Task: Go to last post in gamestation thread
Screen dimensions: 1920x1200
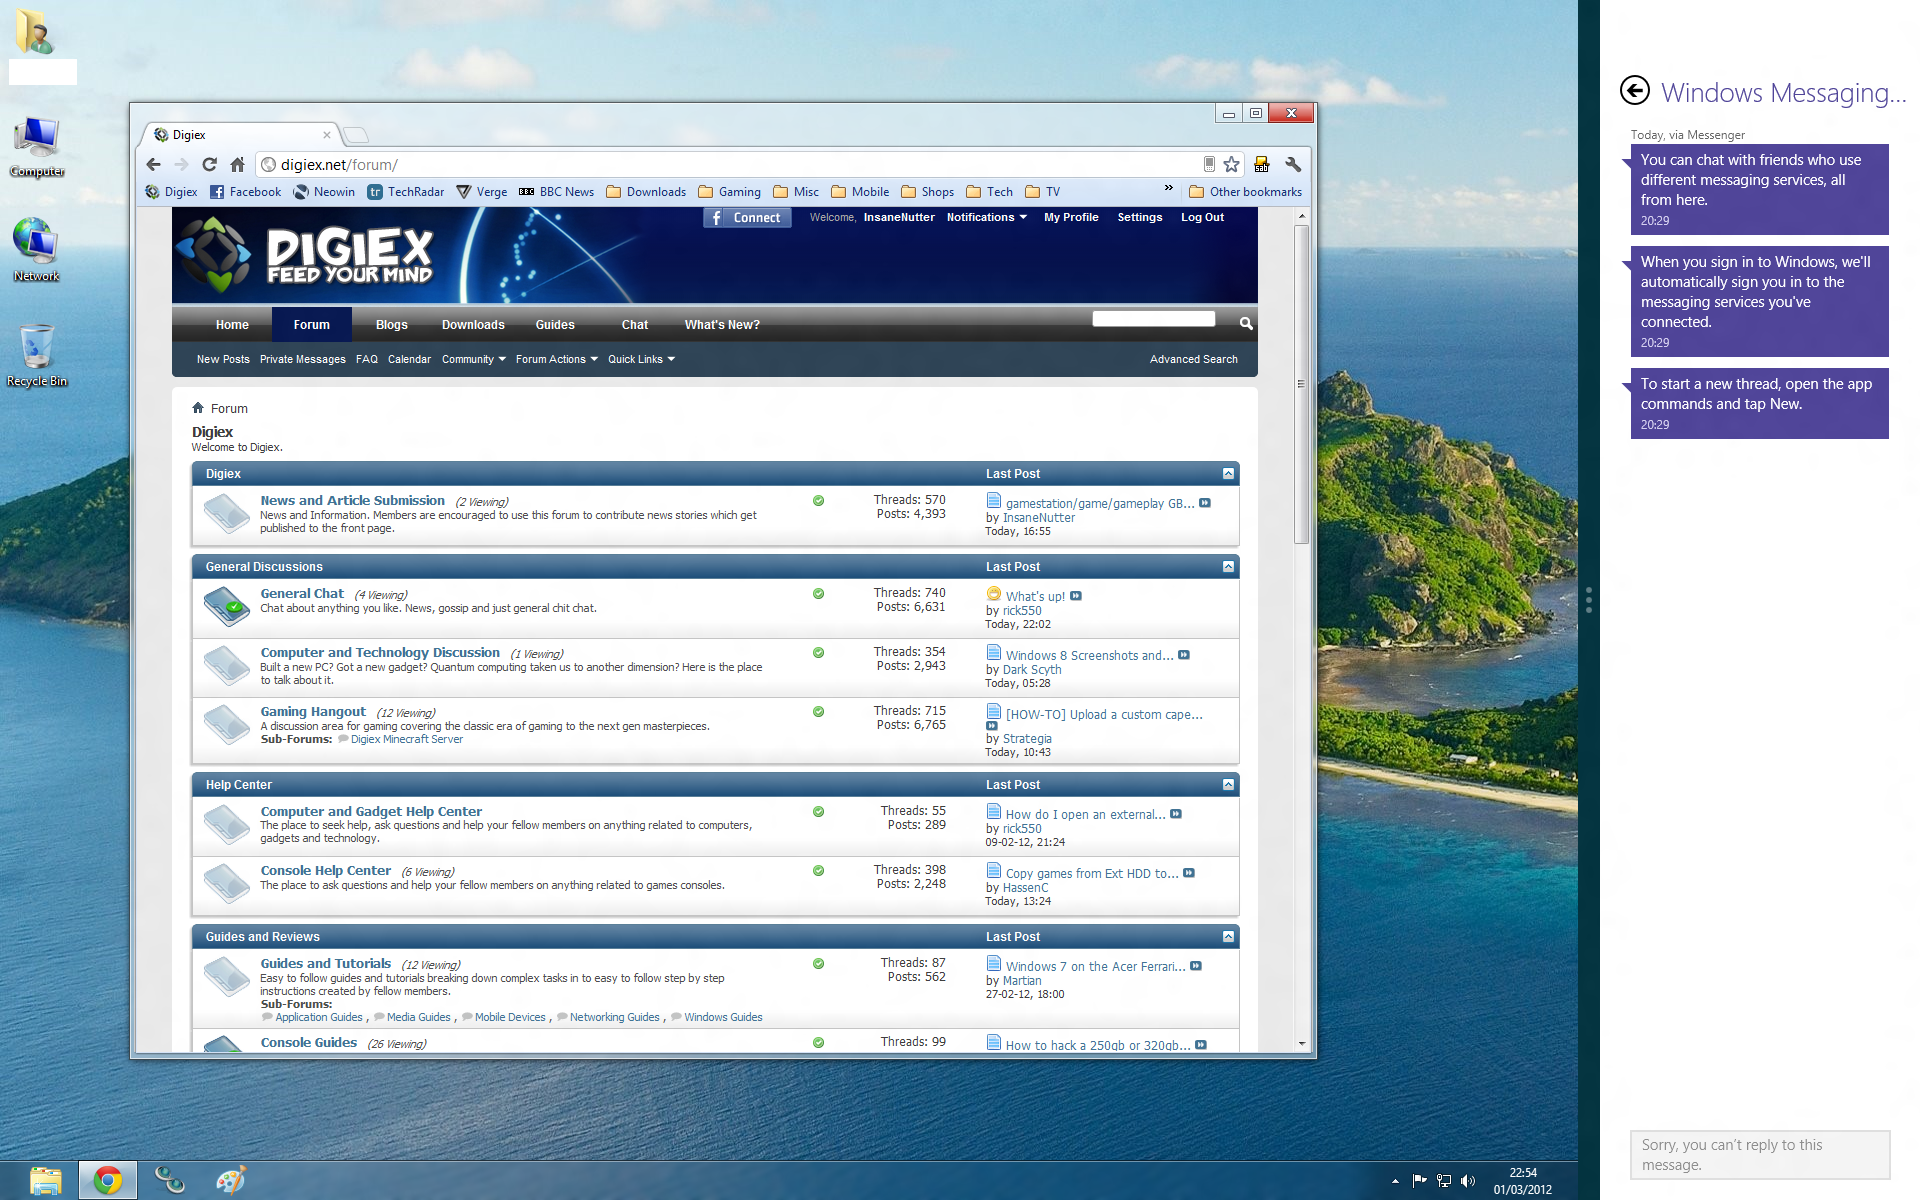Action: pyautogui.click(x=1205, y=503)
